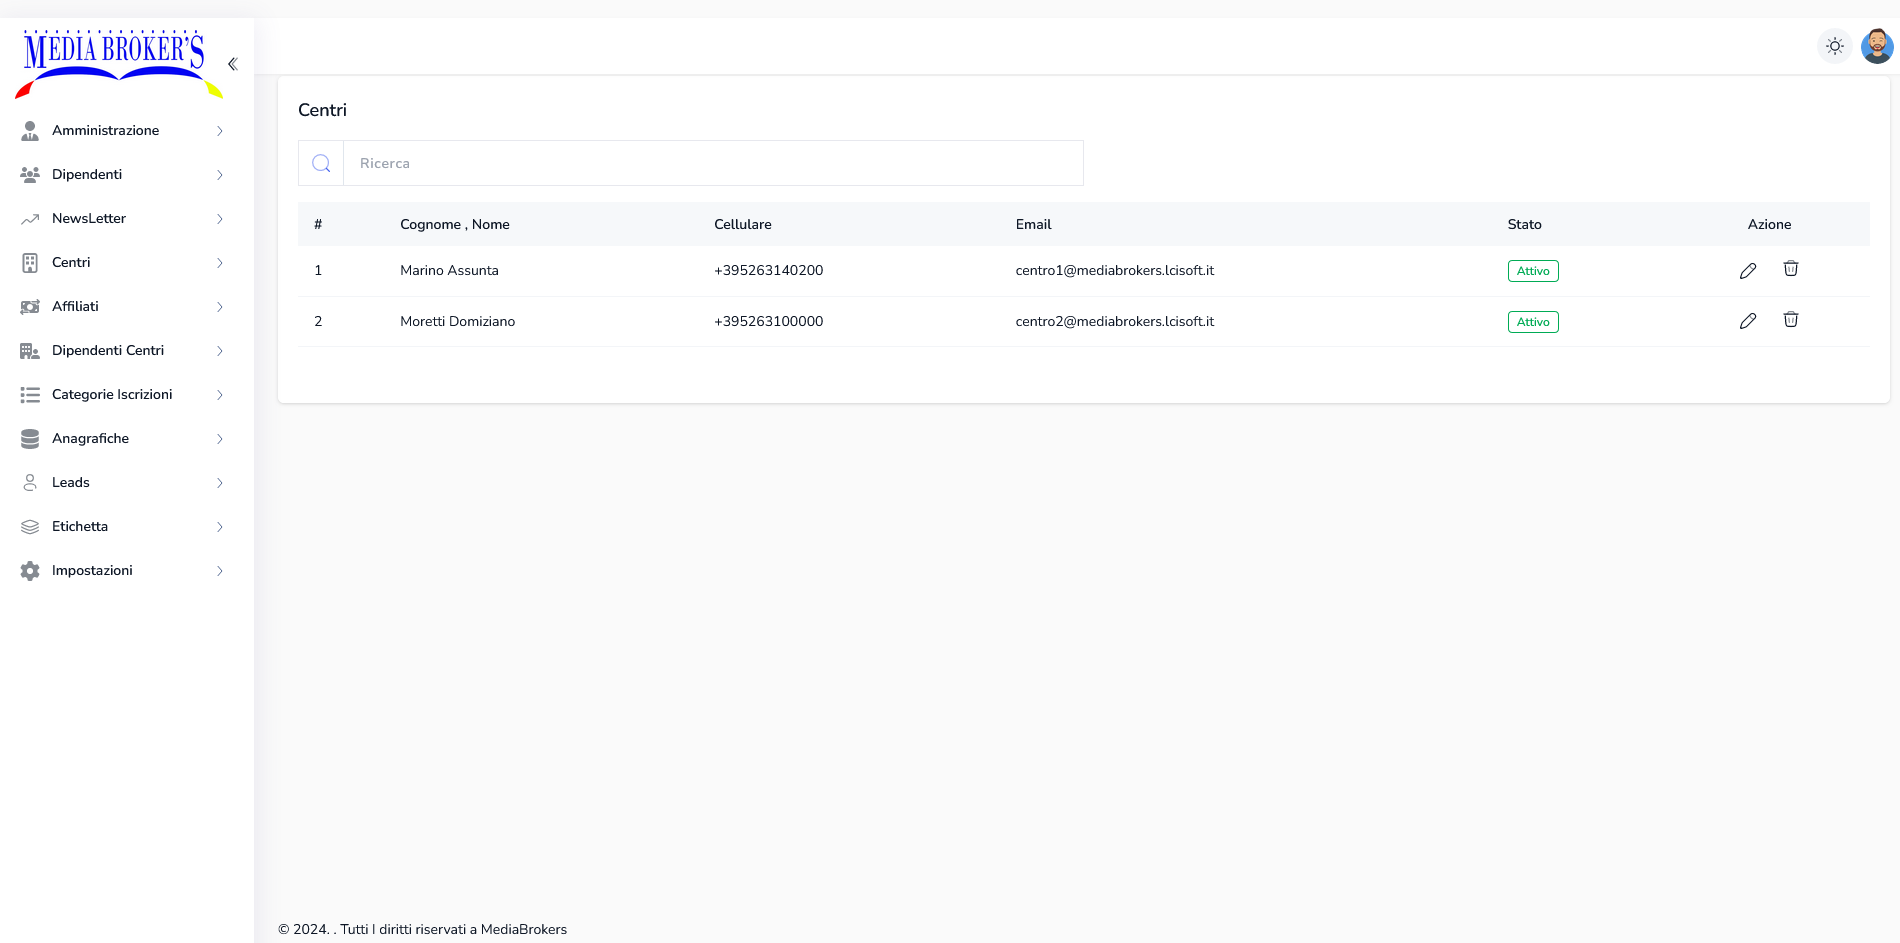Select the Amministrazione sidebar icon
Screen dimensions: 1900x943
pyautogui.click(x=29, y=130)
